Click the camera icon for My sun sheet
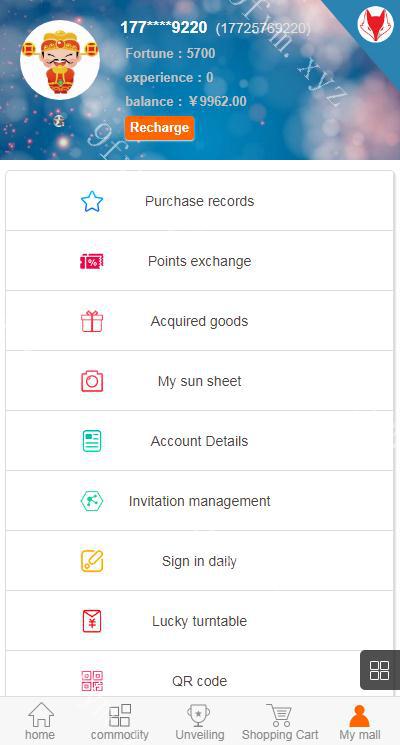Viewport: 400px width, 745px height. click(92, 381)
